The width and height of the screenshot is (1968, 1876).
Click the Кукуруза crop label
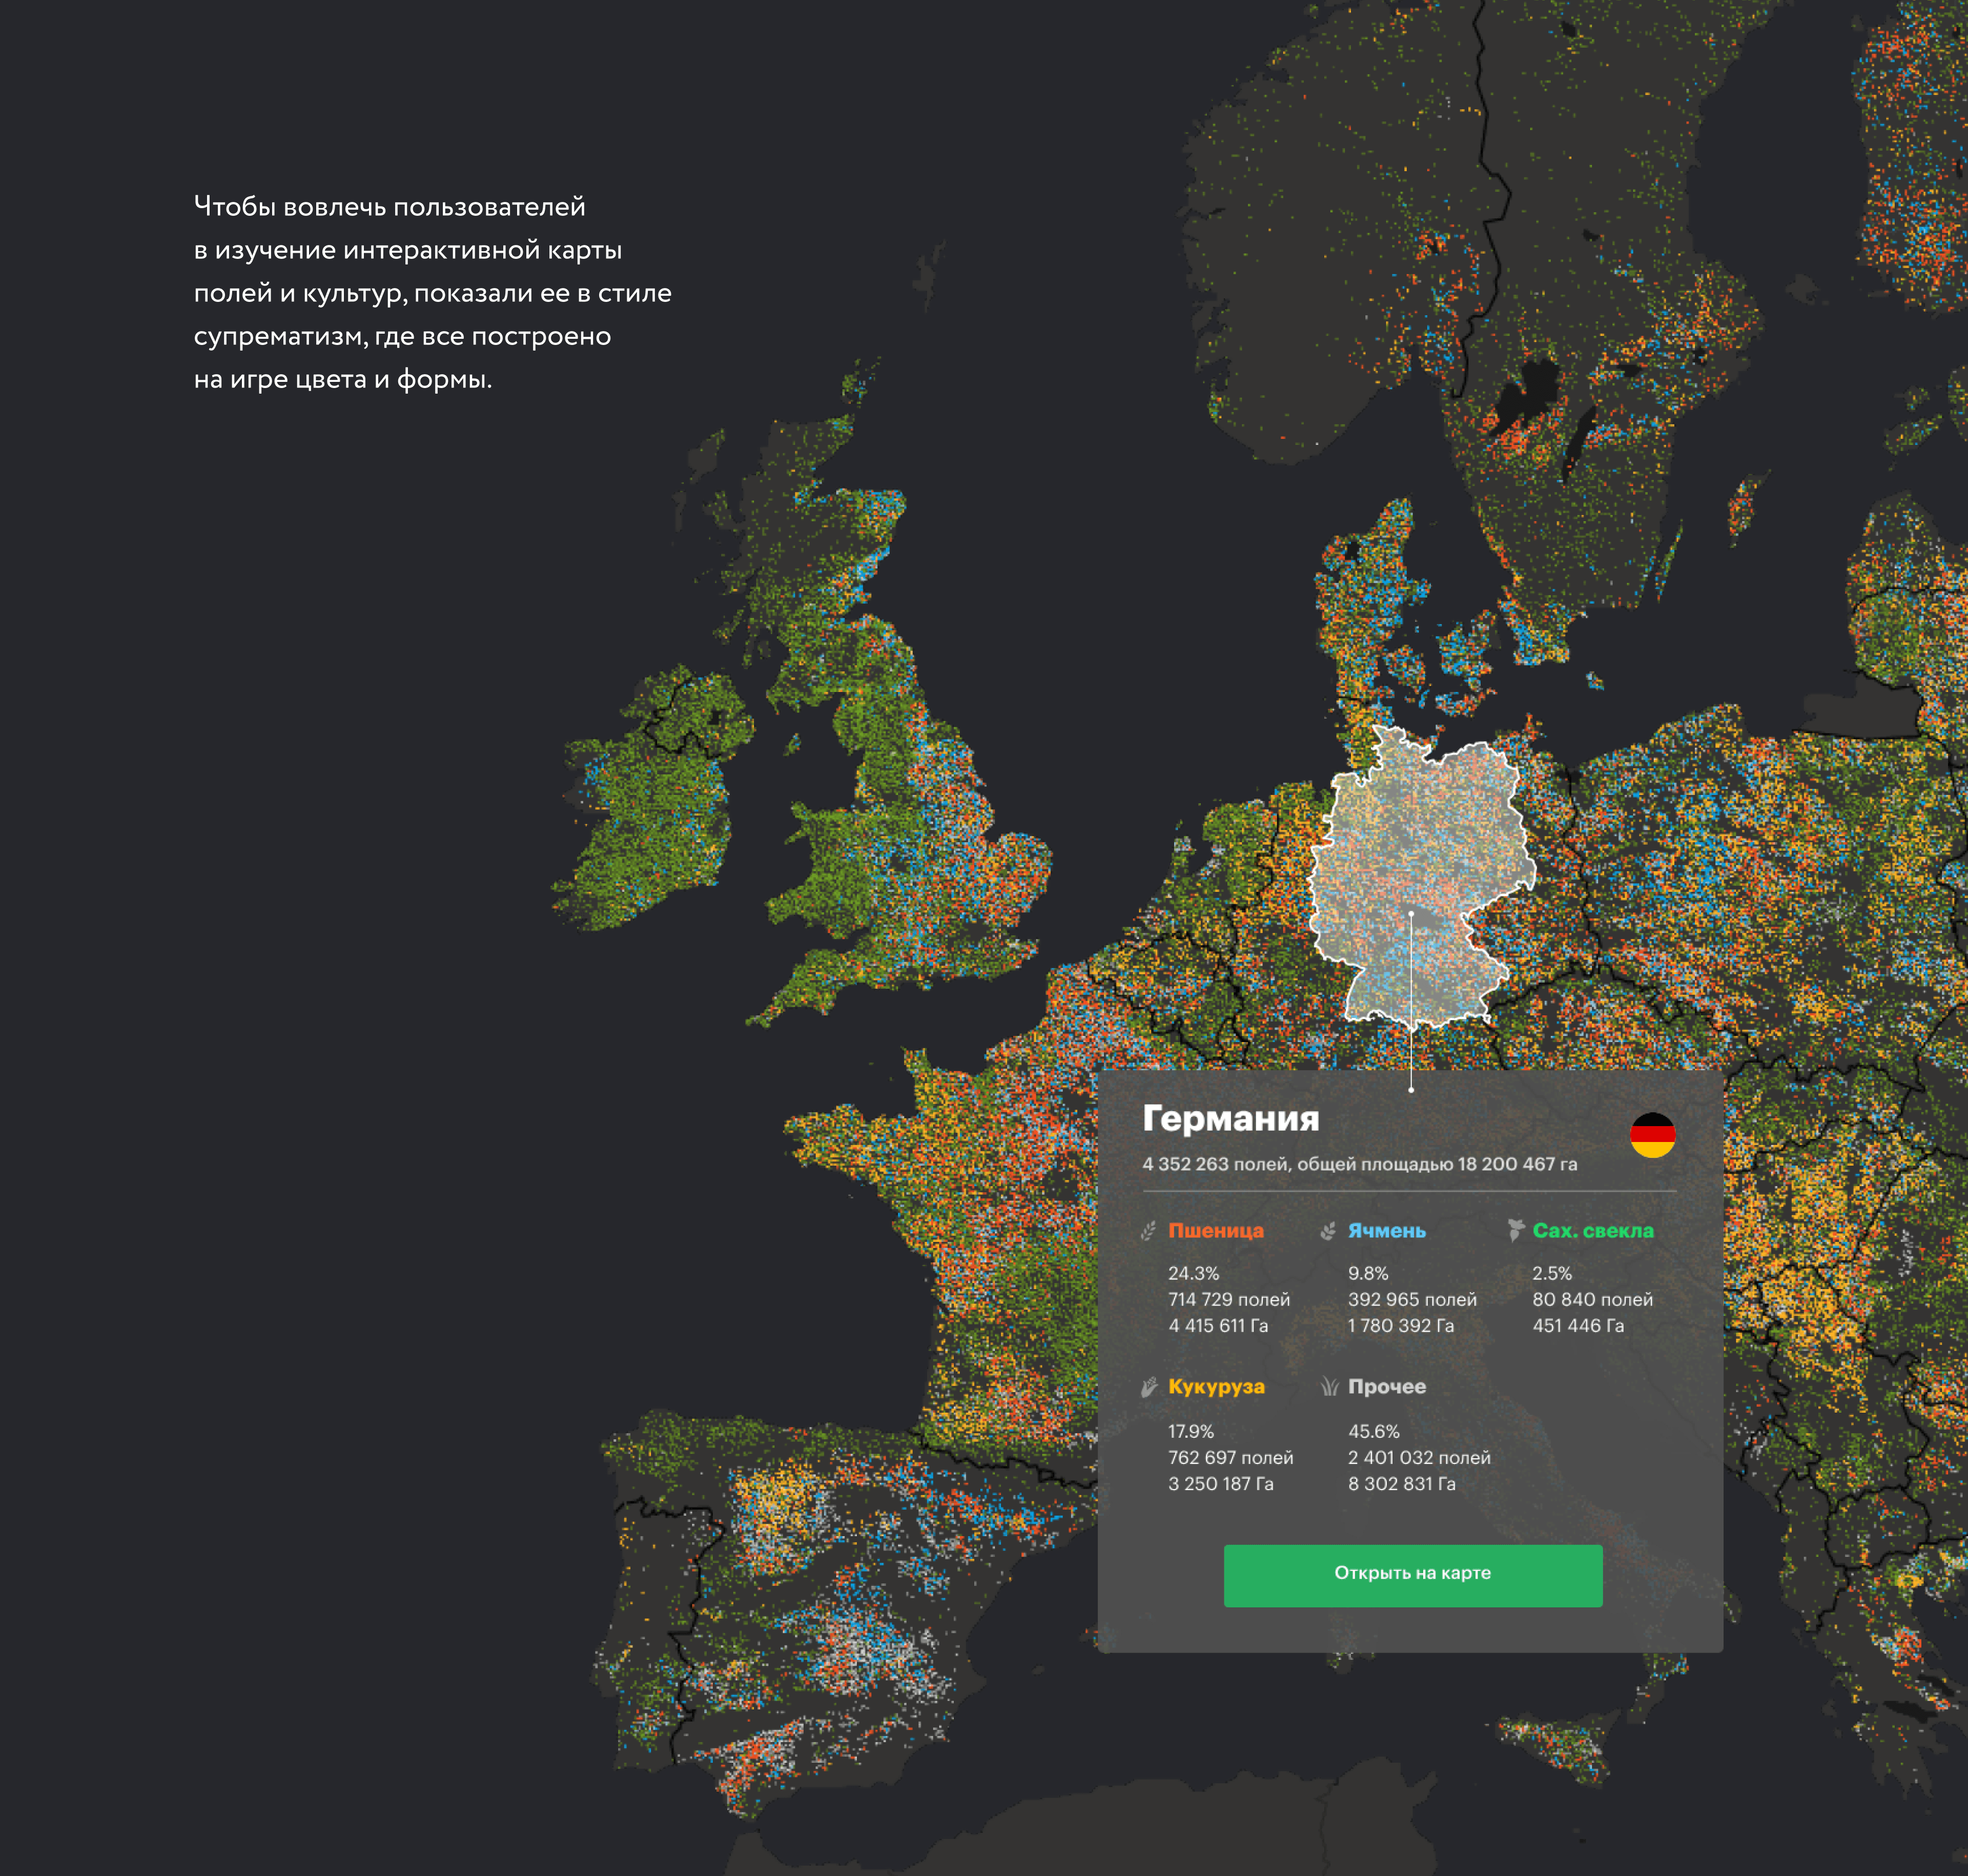[1216, 1387]
